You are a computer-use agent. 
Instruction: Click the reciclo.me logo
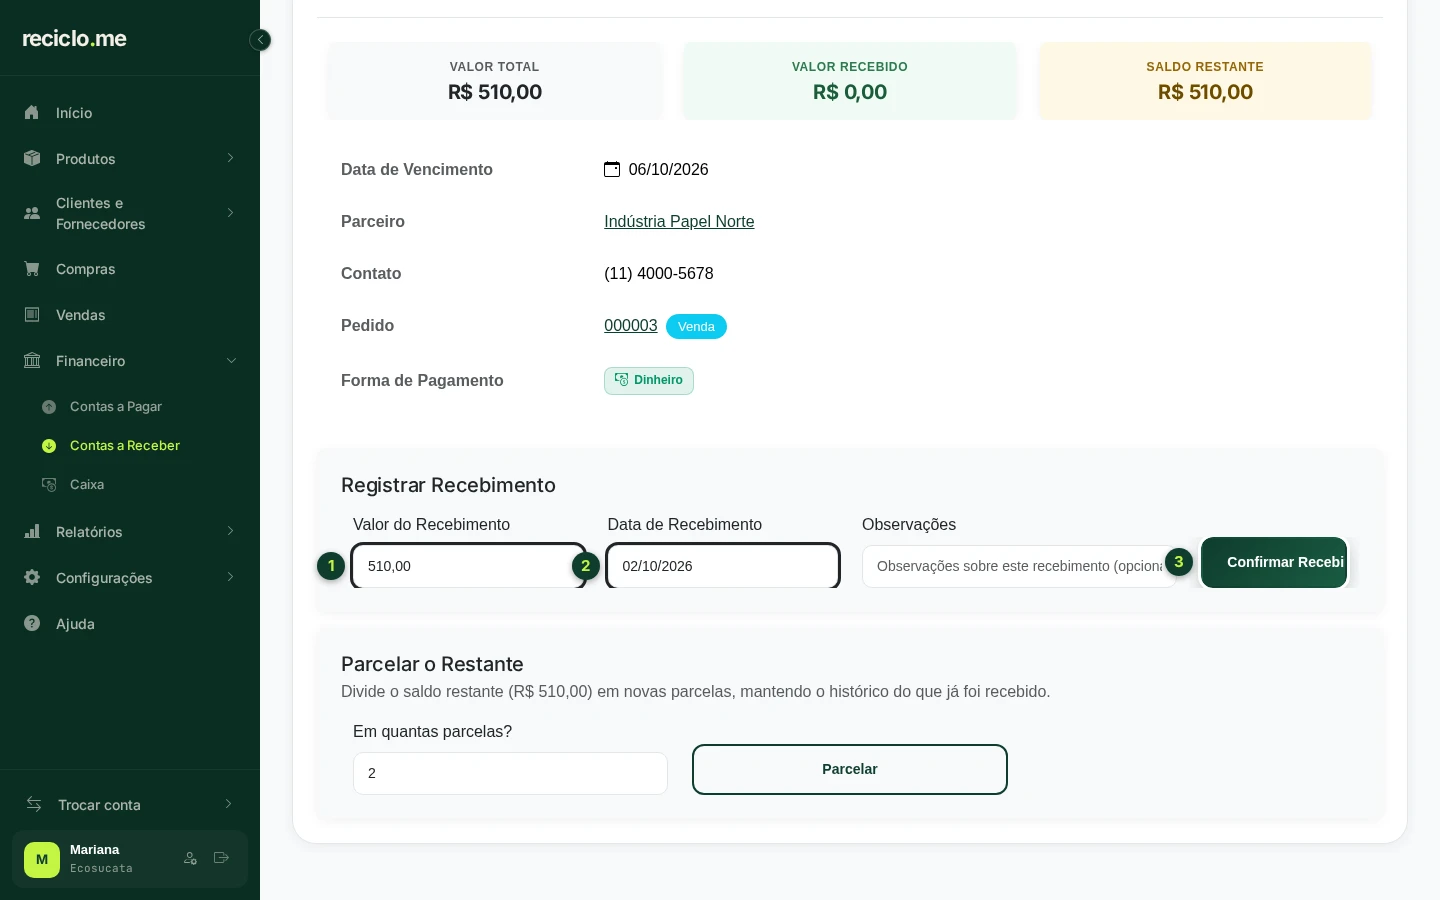[75, 39]
